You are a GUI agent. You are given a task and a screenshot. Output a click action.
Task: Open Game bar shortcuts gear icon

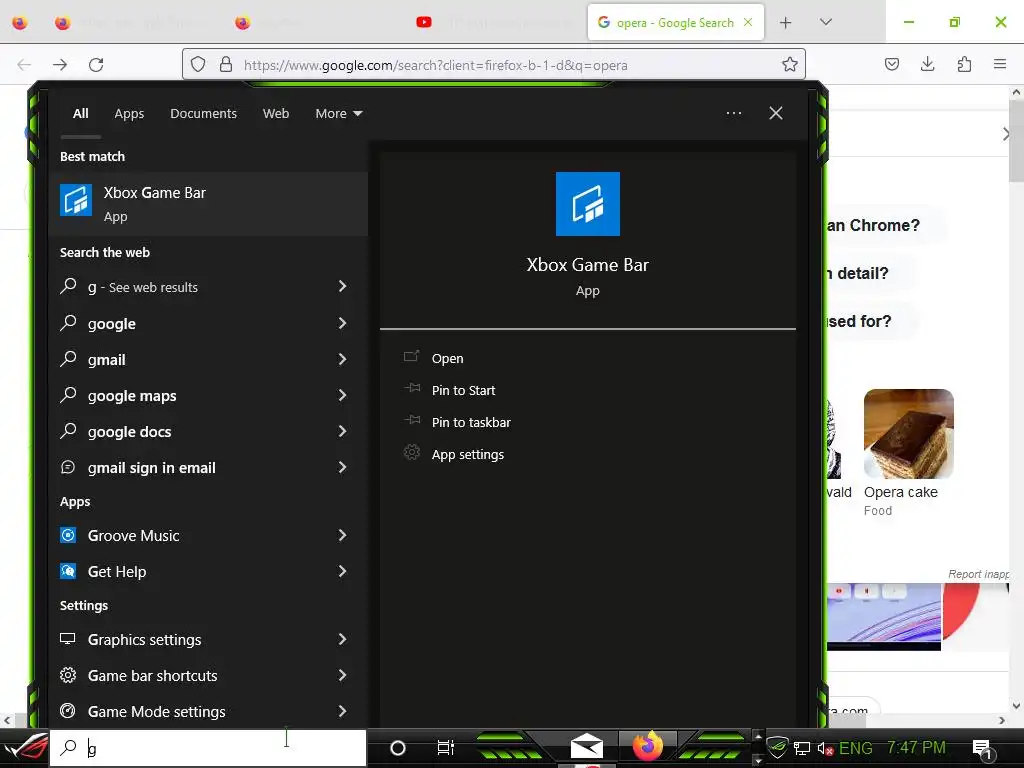[x=68, y=675]
